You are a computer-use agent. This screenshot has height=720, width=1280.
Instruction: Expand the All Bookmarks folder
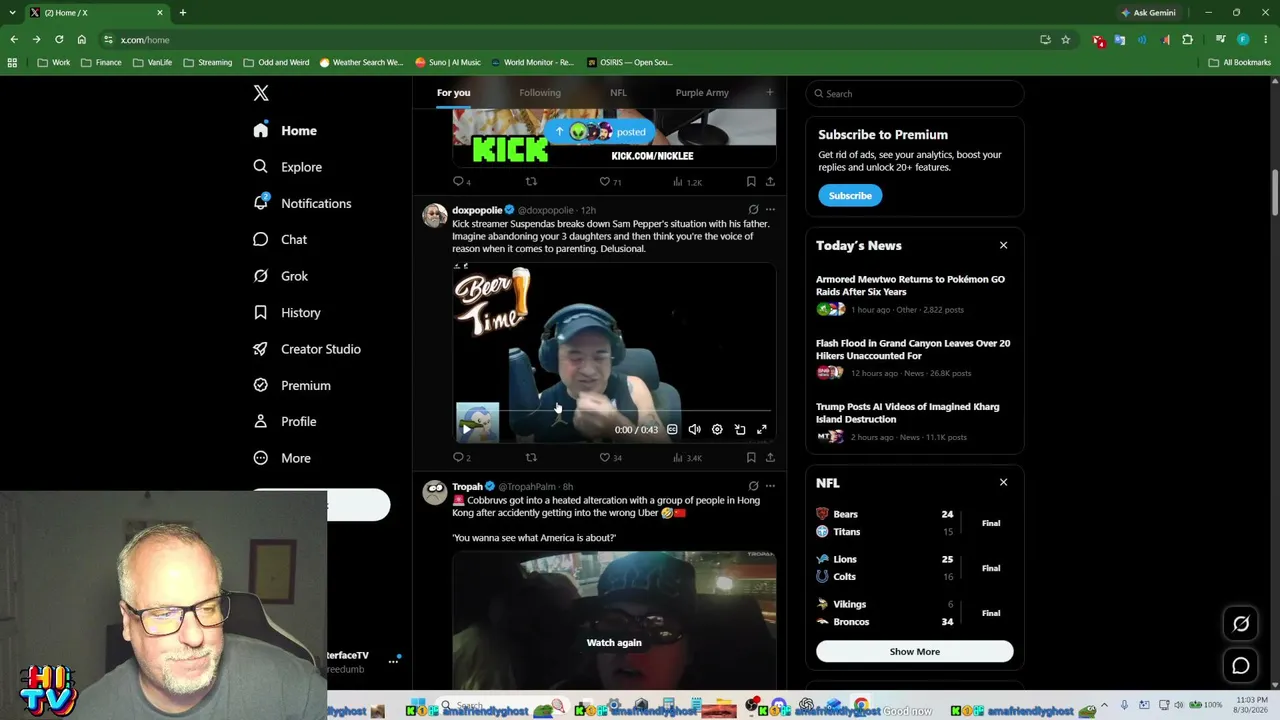tap(1240, 62)
